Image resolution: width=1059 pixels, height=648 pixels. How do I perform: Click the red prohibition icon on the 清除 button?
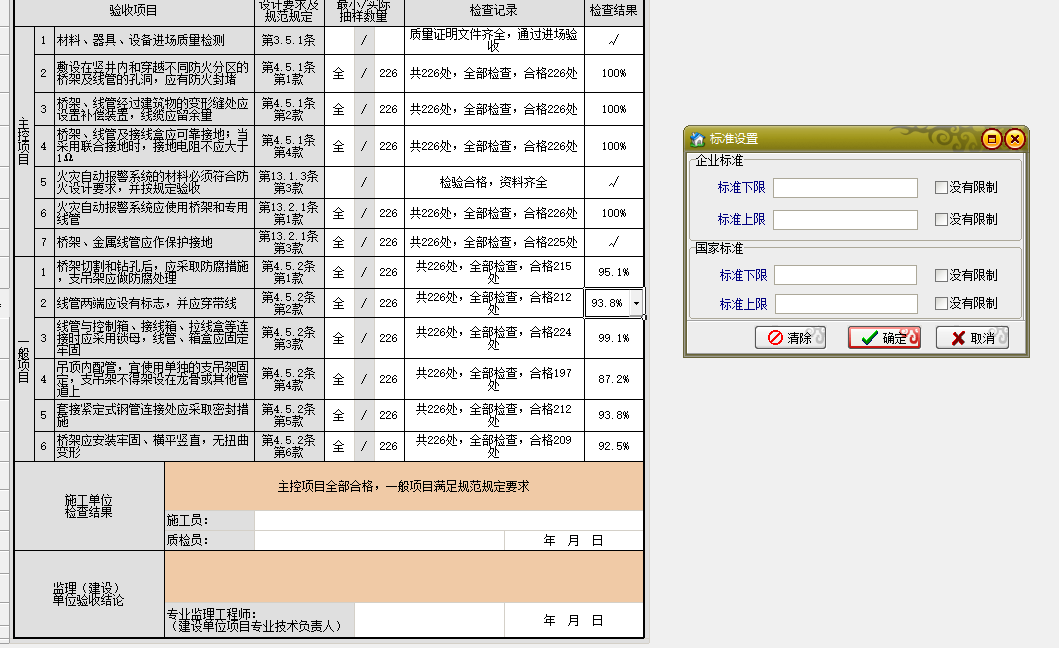(774, 338)
